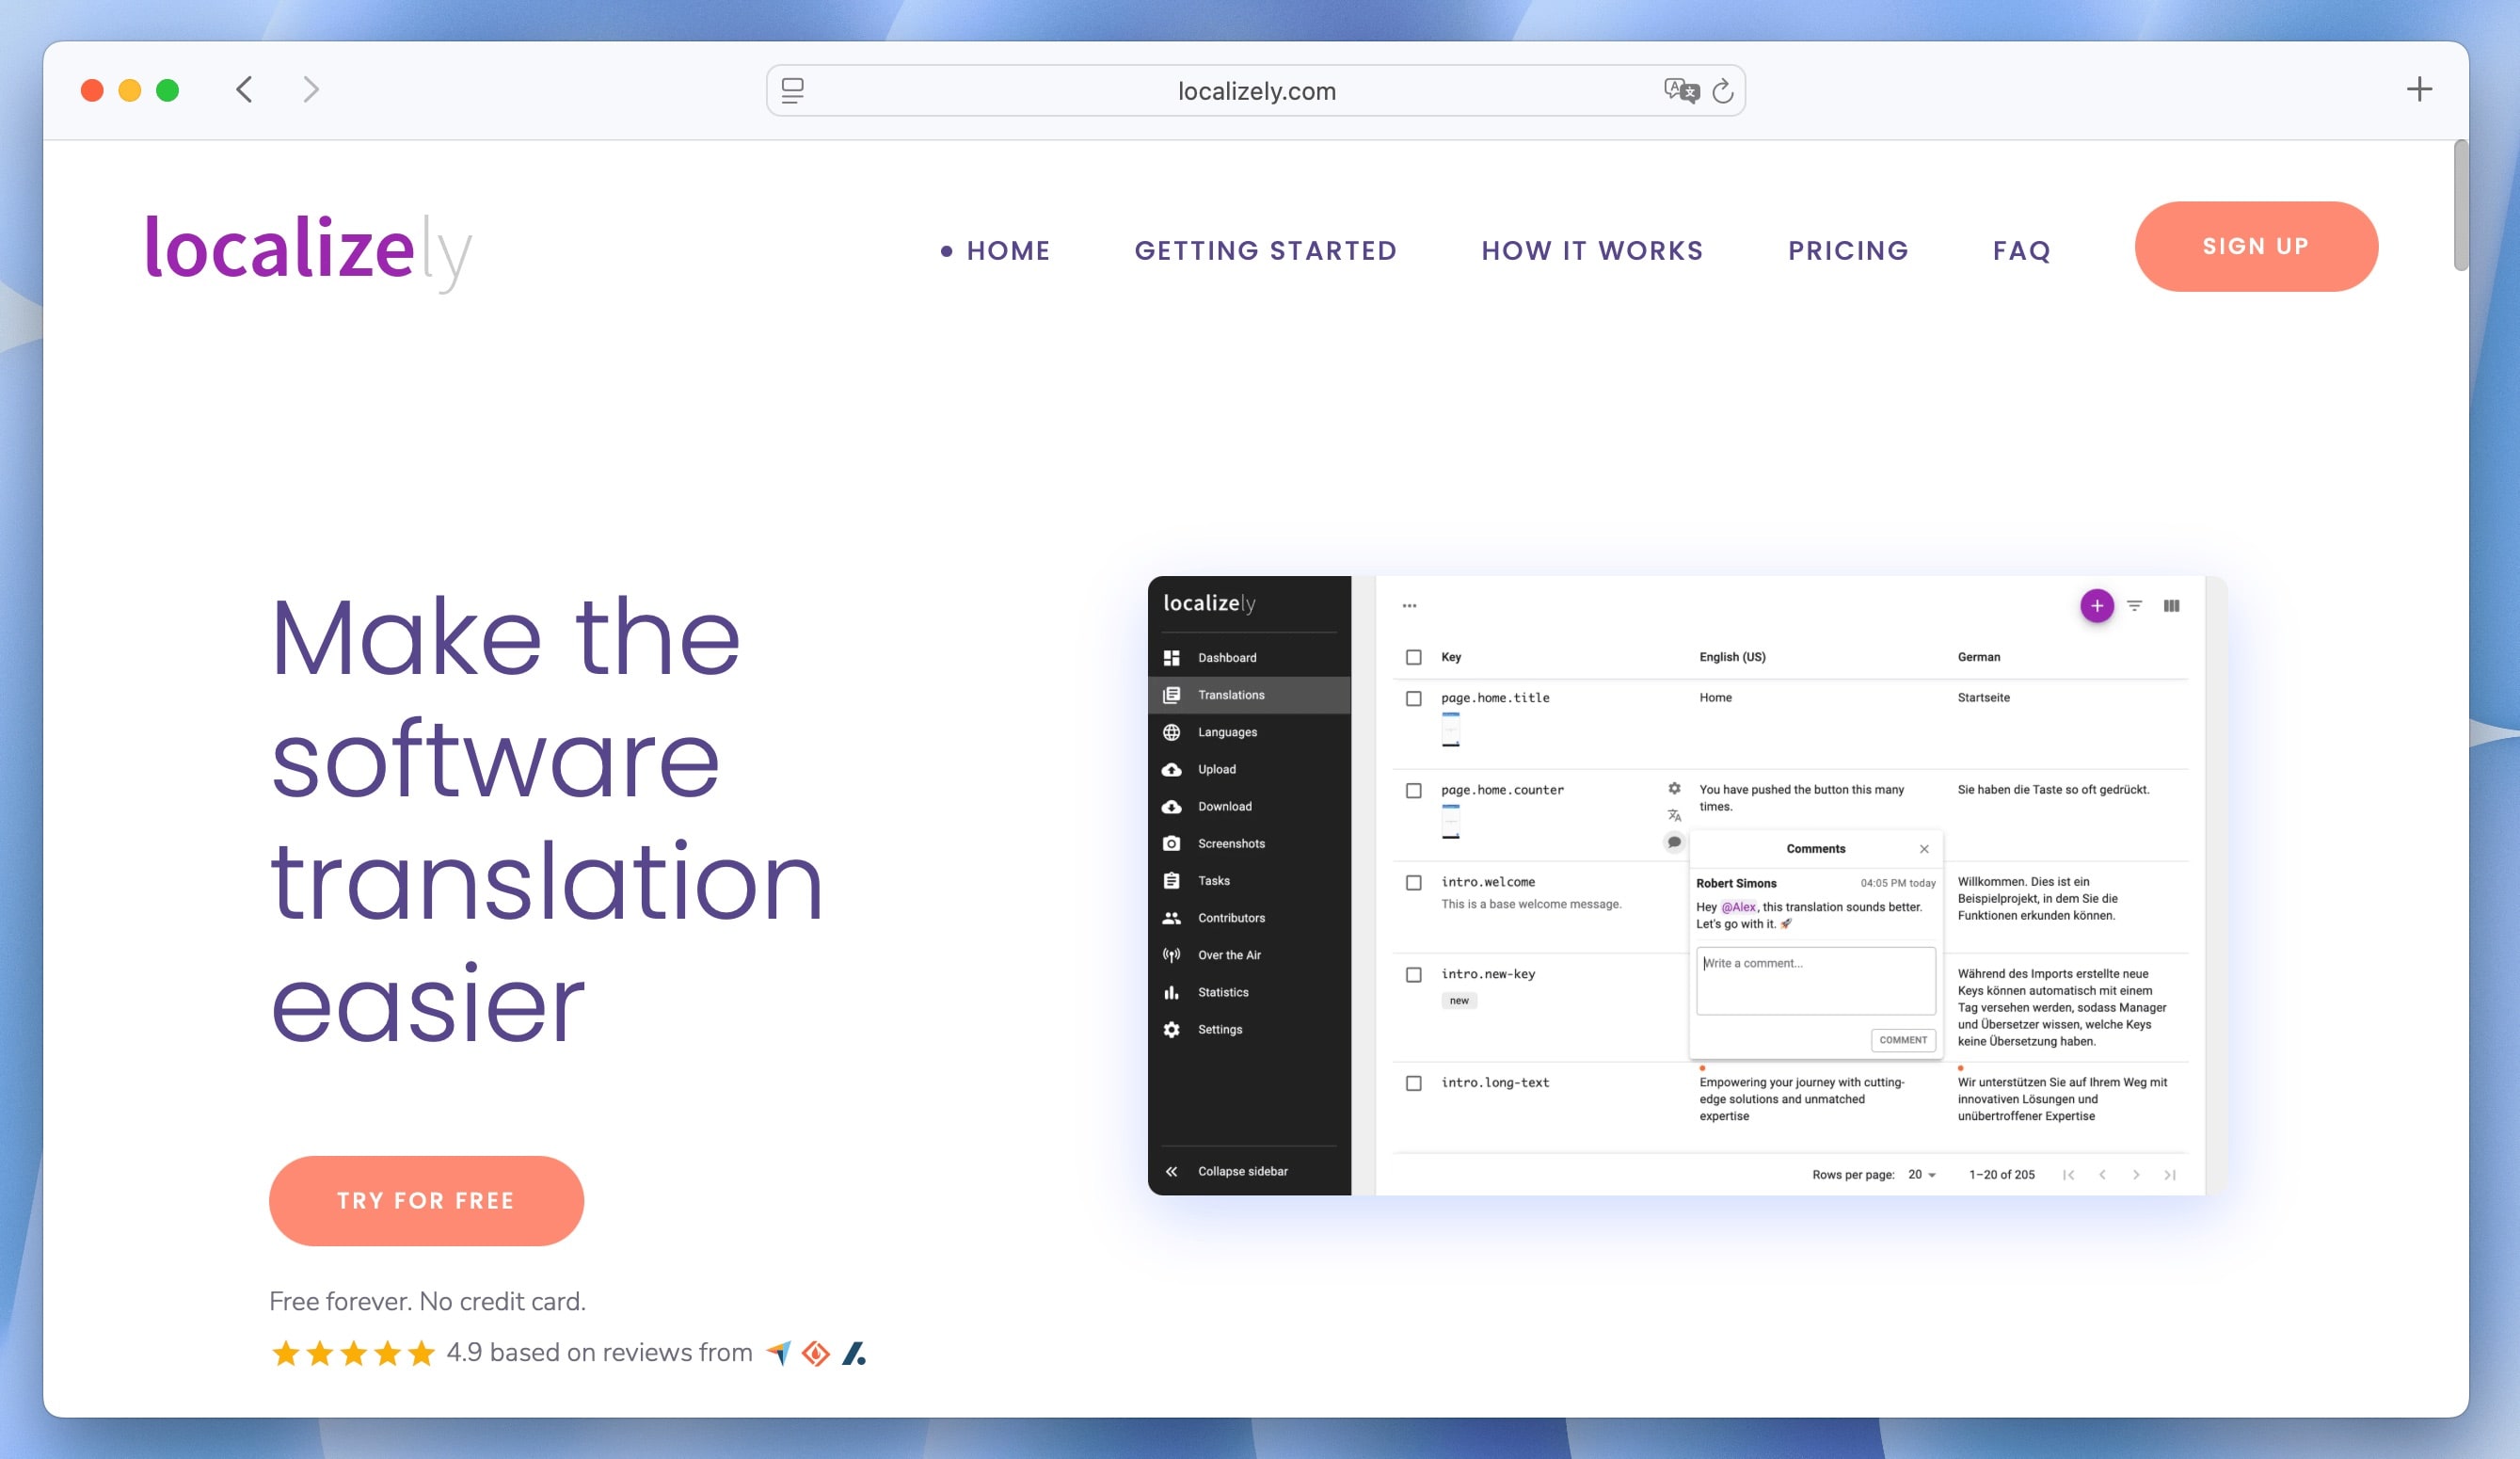Open the HOME nav item
The image size is (2520, 1459).
tap(1008, 250)
